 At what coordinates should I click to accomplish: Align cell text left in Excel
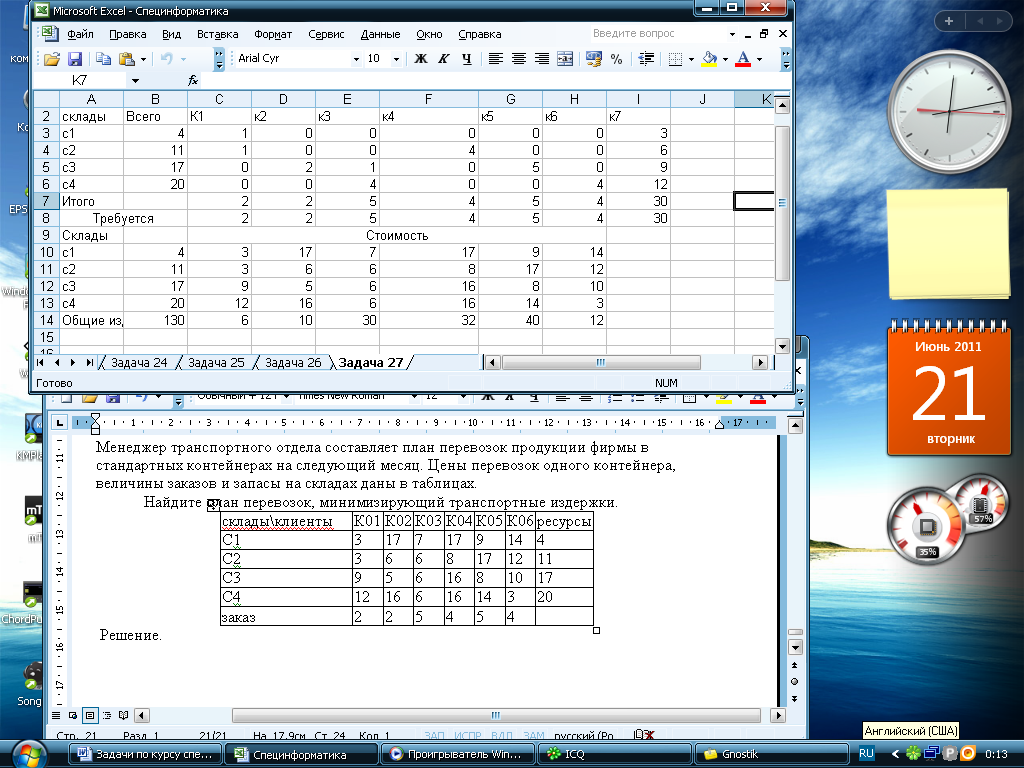(x=496, y=59)
